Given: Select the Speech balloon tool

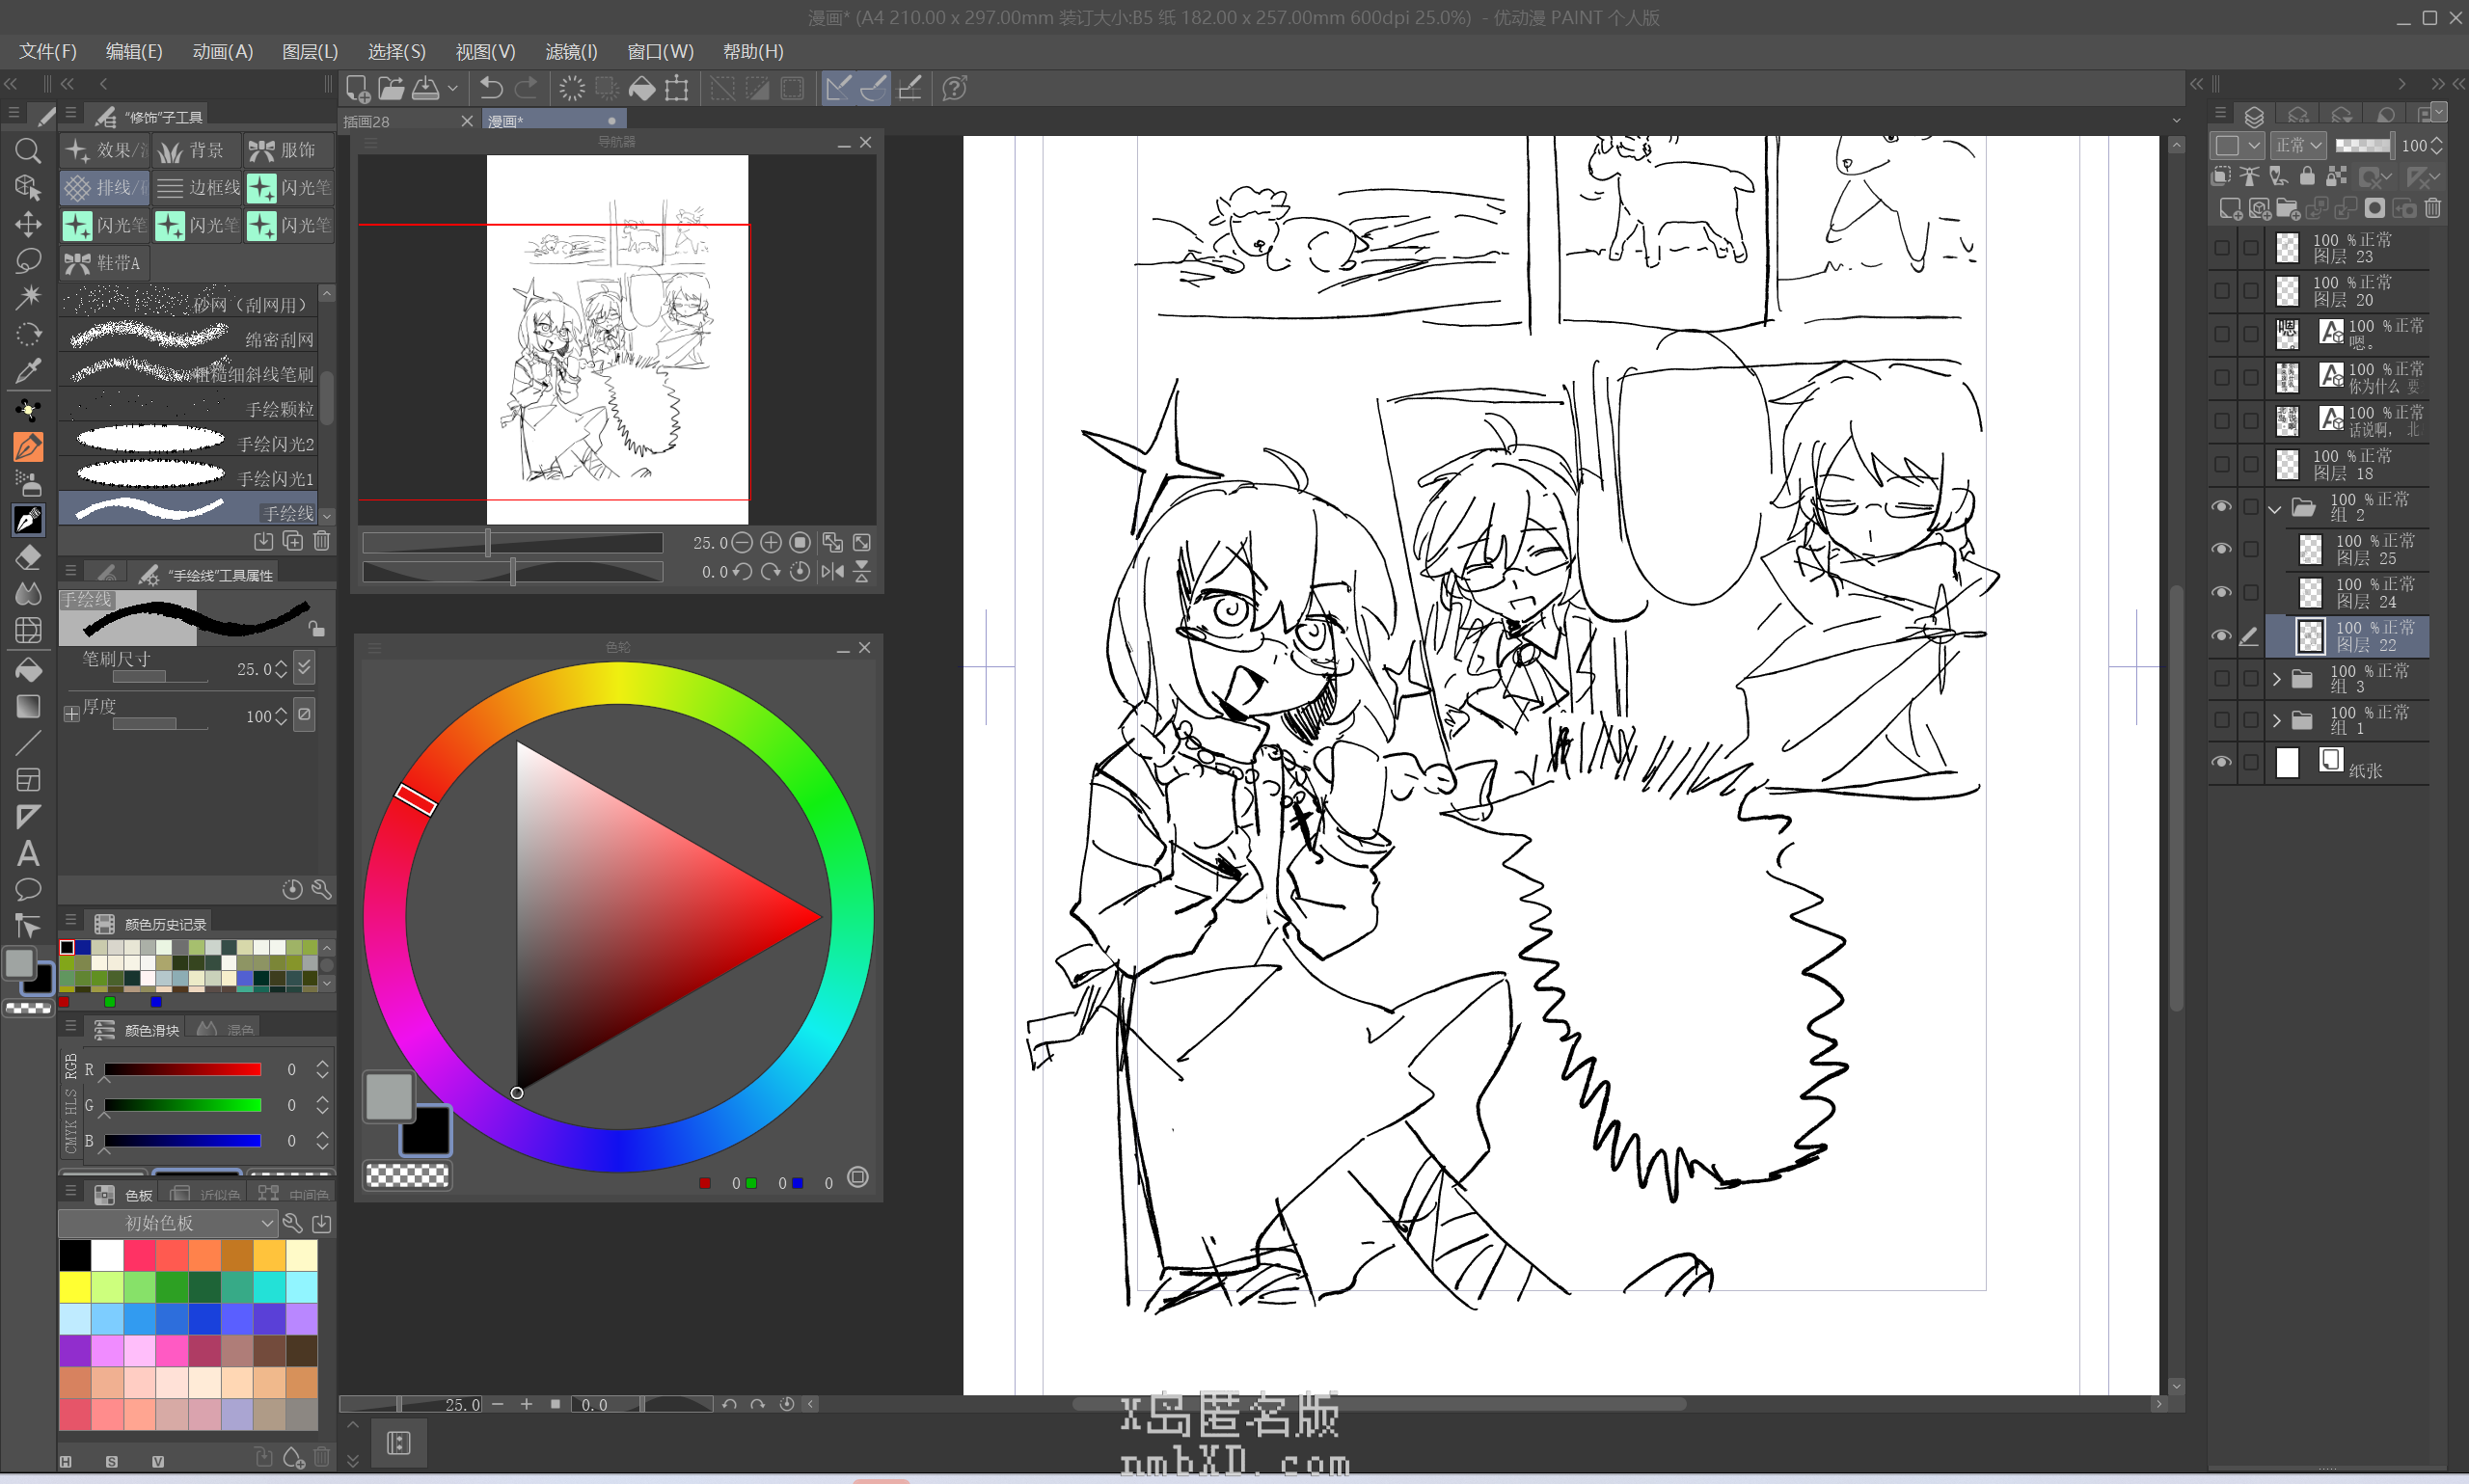Looking at the screenshot, I should [x=28, y=889].
